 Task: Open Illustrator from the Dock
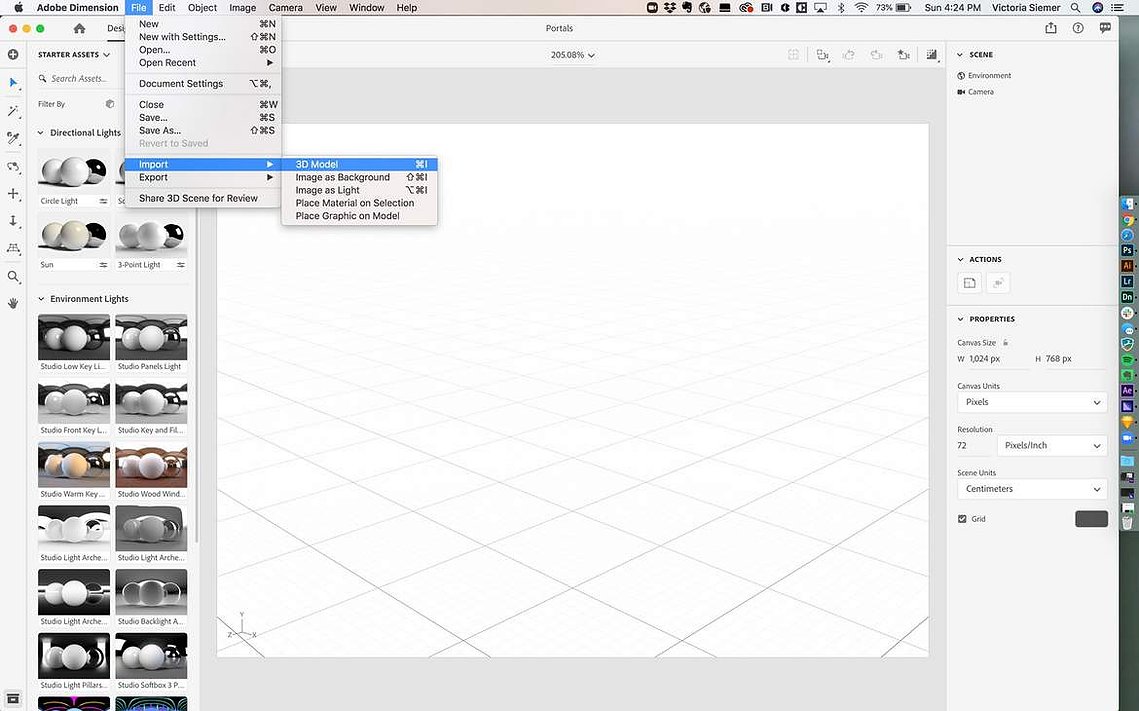click(x=1127, y=266)
